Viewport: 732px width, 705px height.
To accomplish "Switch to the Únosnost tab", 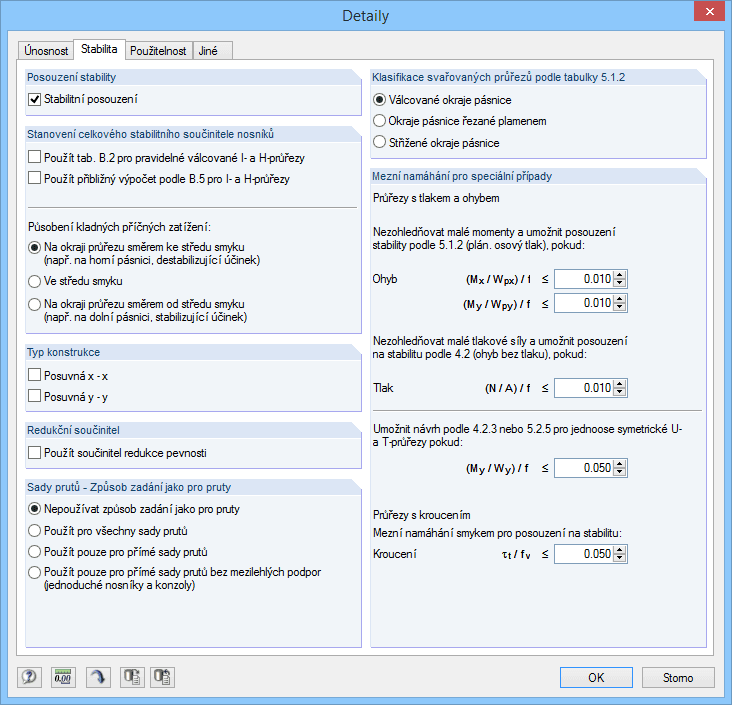I will tap(46, 50).
